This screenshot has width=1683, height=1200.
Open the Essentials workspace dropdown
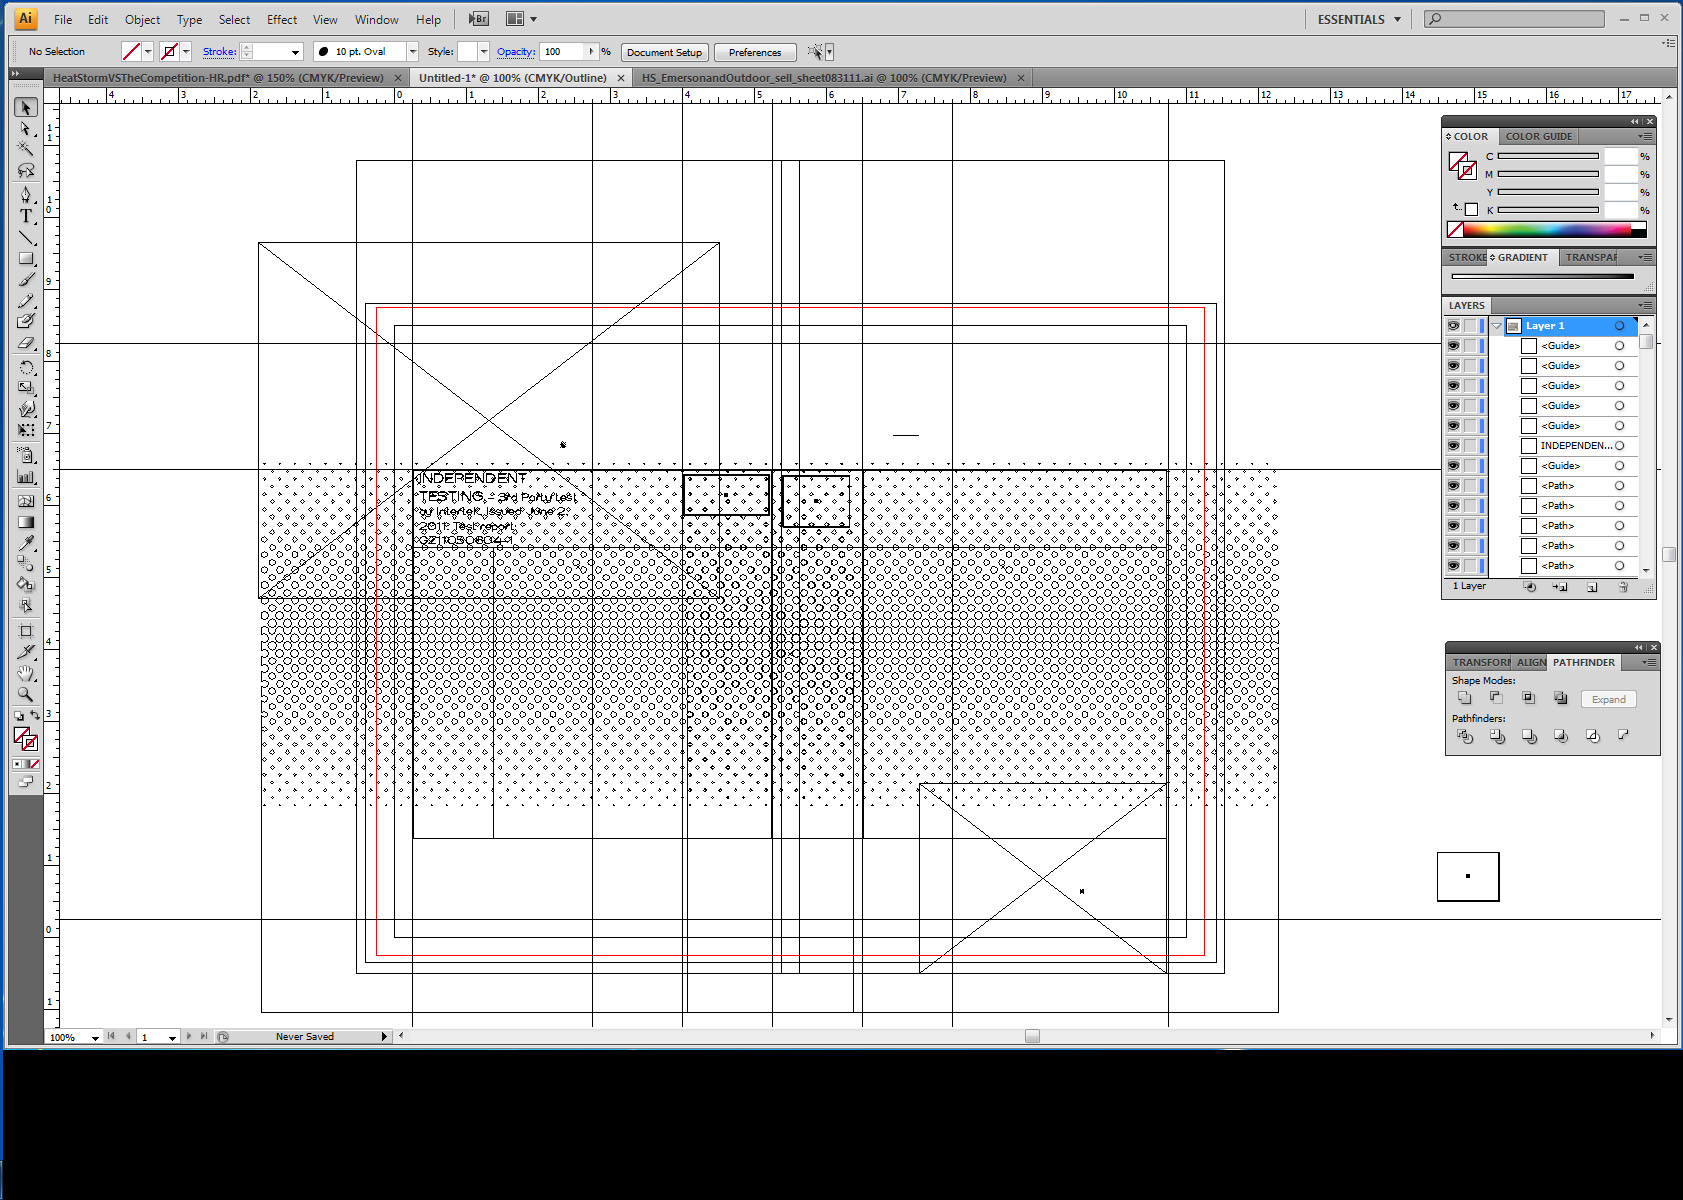(x=1359, y=19)
